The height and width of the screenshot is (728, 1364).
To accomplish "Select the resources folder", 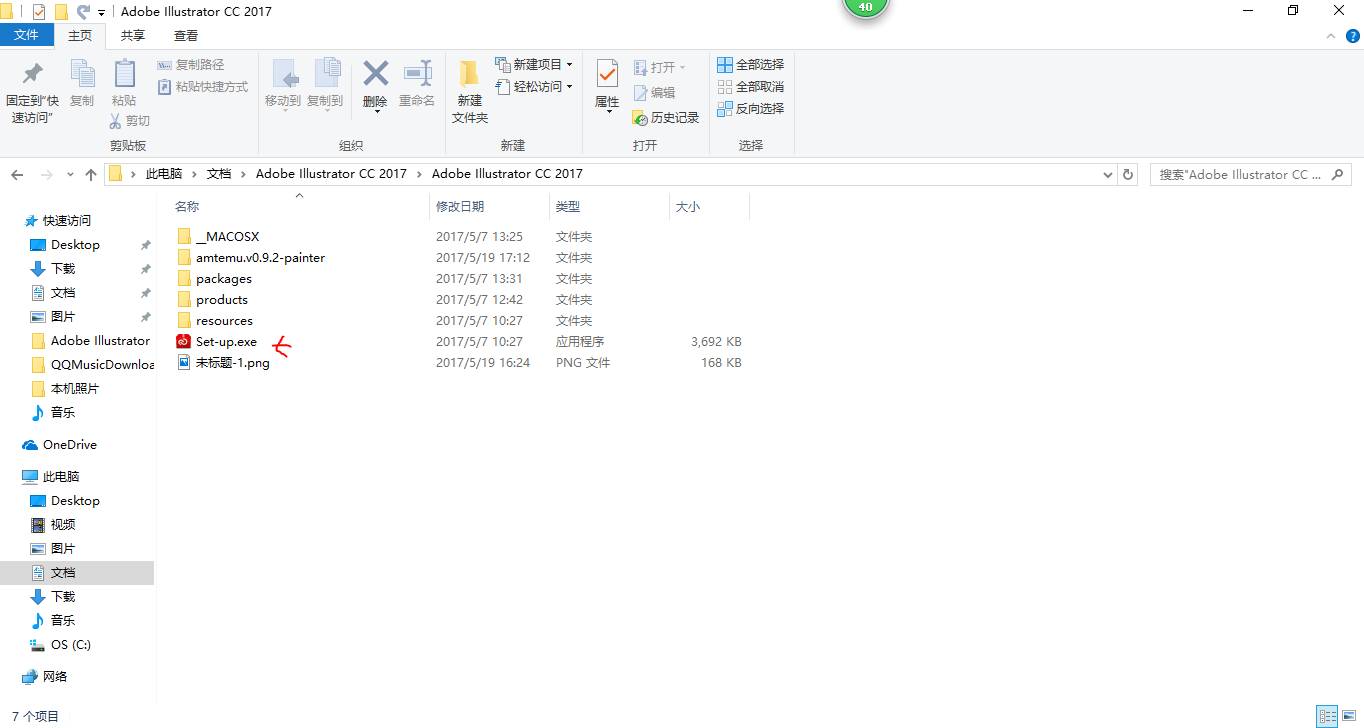I will (x=215, y=321).
